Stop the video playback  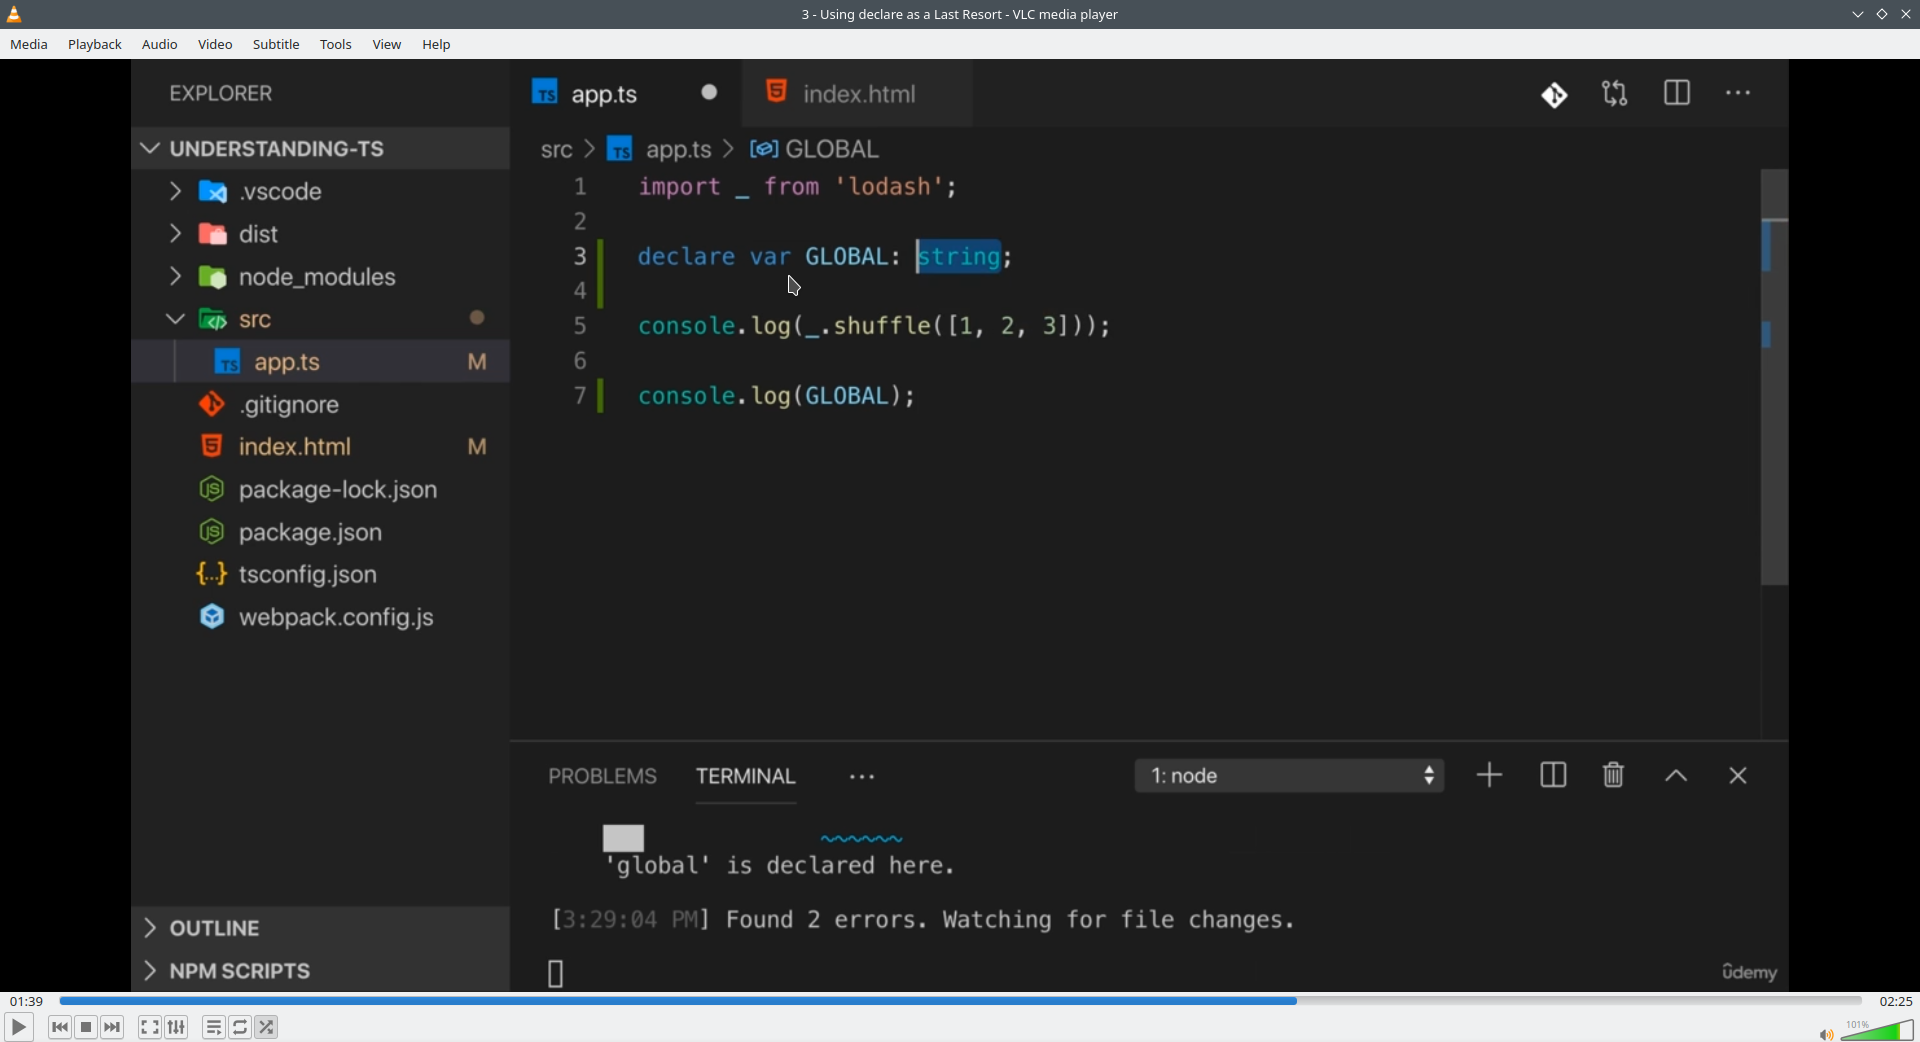coord(86,1027)
